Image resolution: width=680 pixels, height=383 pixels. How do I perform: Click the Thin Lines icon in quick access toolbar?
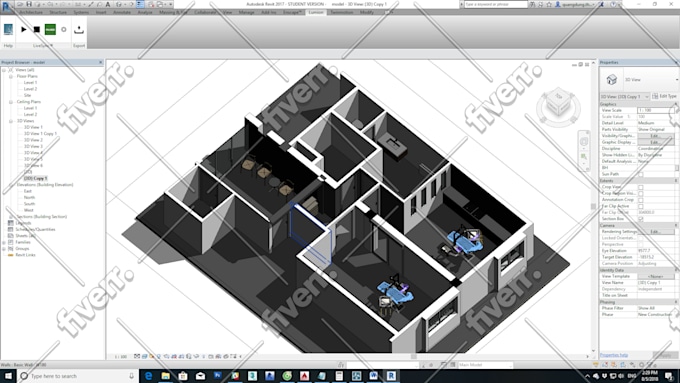click(x=141, y=4)
